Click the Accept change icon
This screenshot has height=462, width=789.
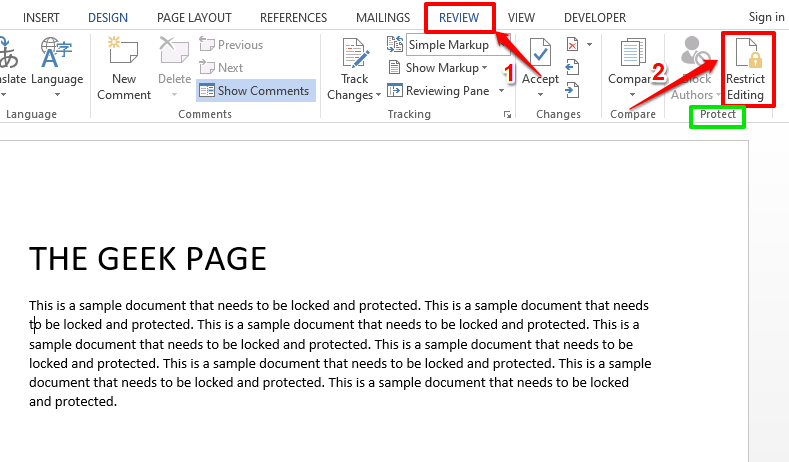[541, 56]
